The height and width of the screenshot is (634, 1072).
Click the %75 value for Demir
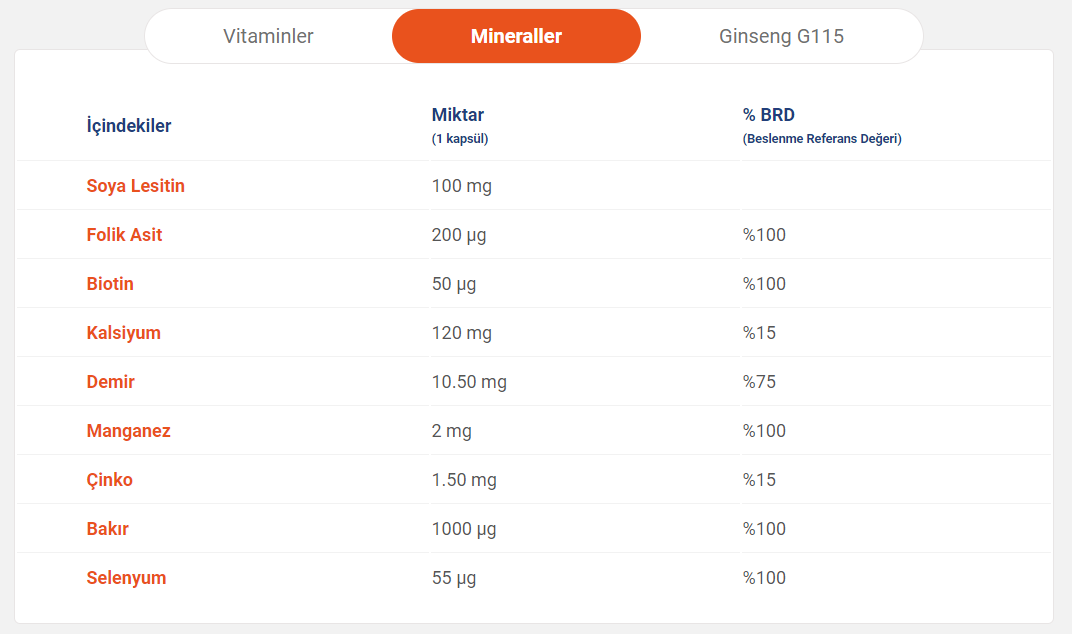click(759, 382)
